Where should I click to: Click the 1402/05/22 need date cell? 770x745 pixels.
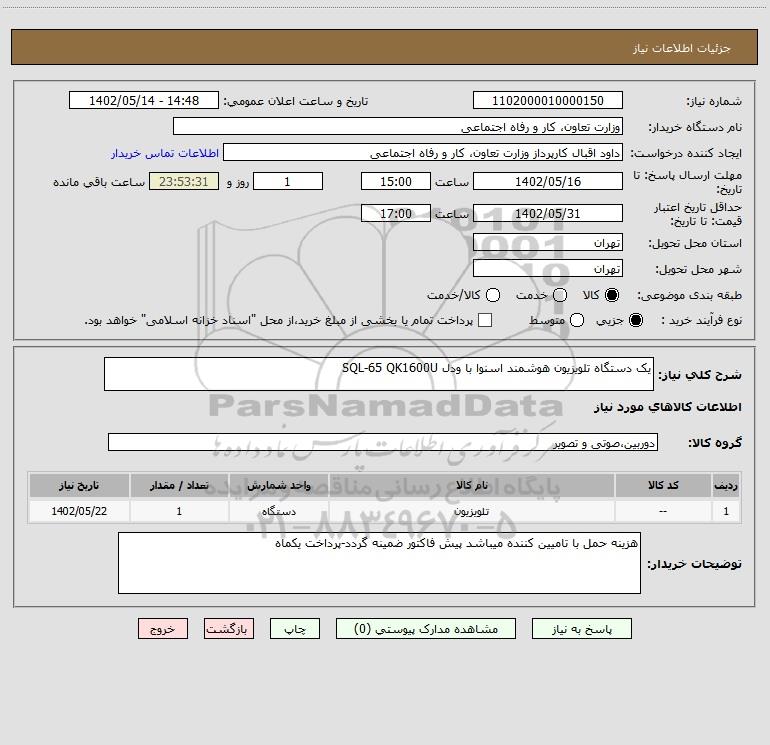[x=79, y=511]
